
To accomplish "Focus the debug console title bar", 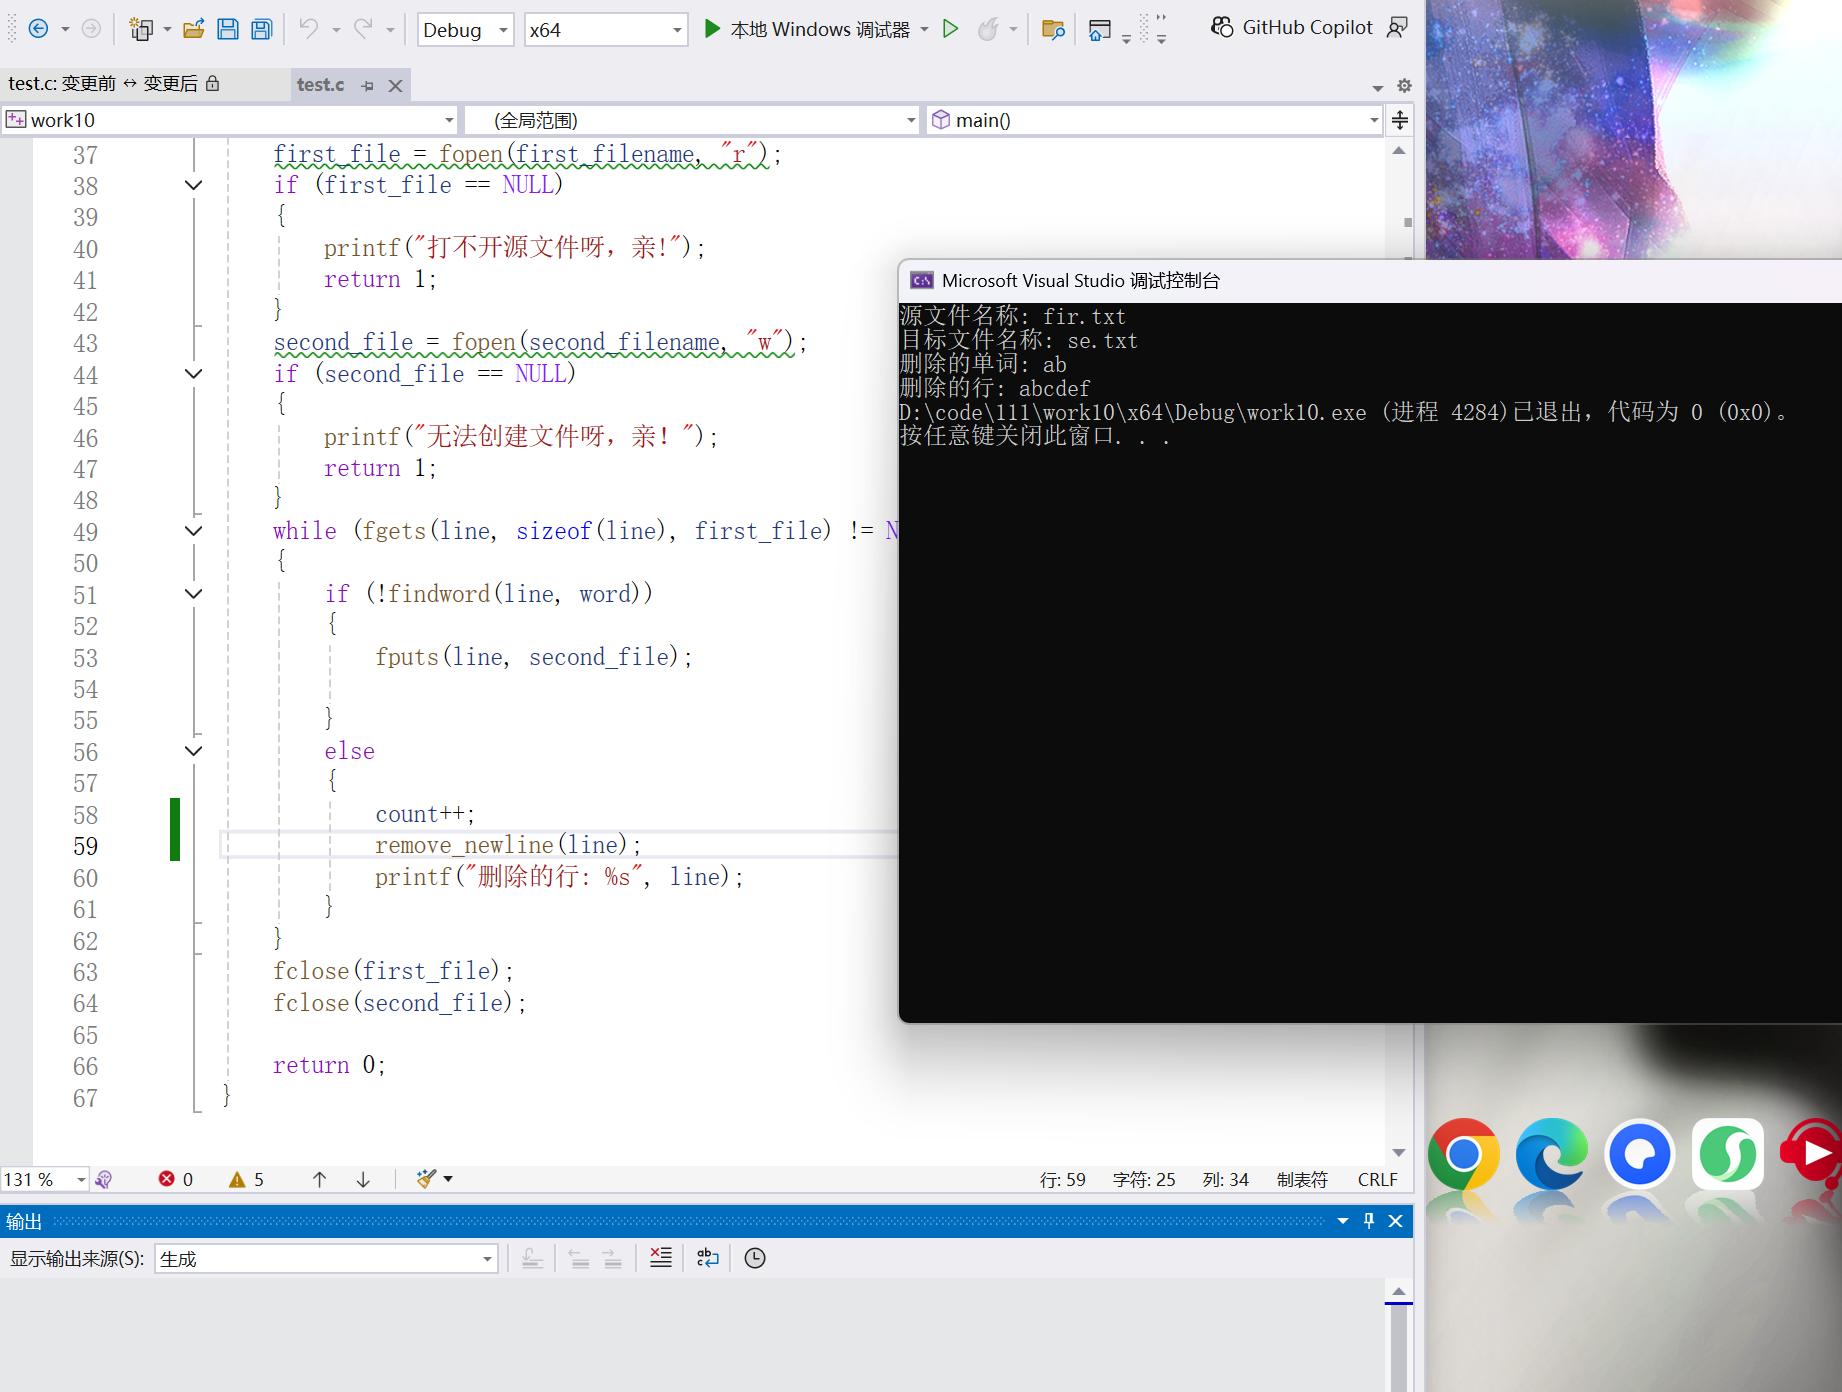I will [1370, 281].
